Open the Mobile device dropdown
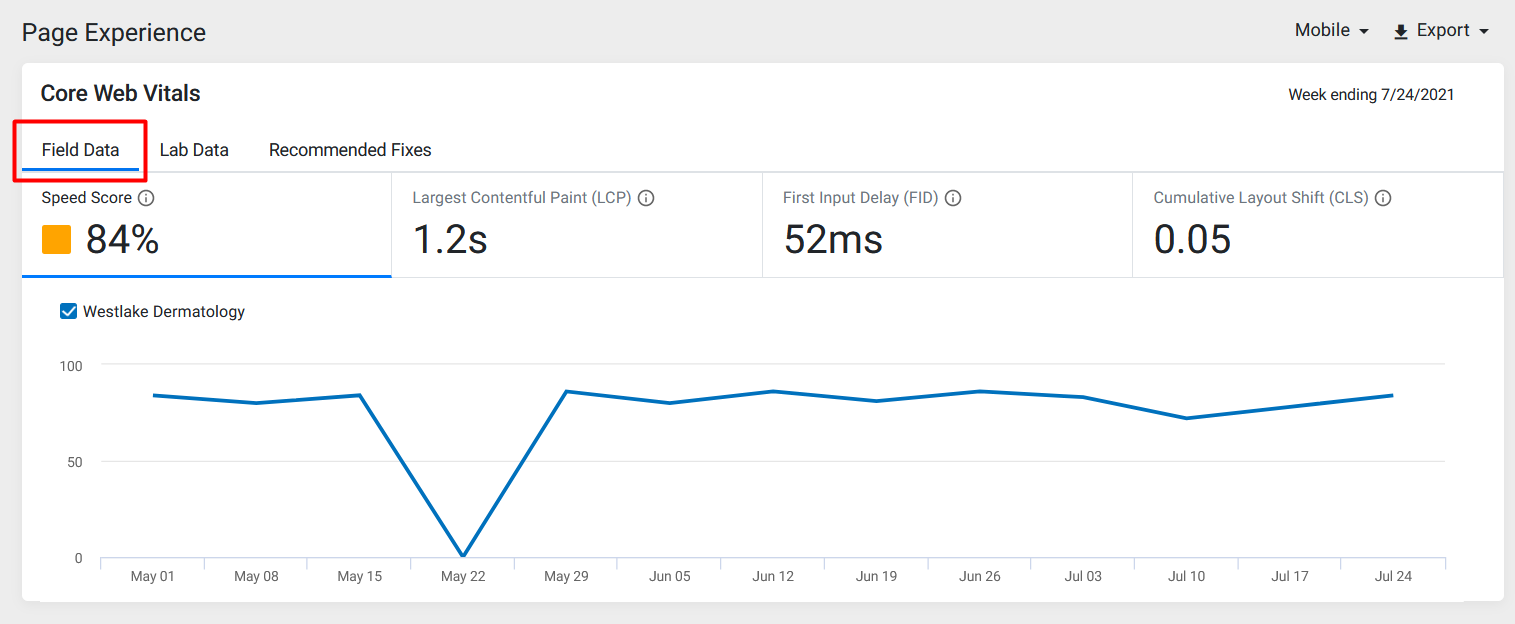 1332,31
